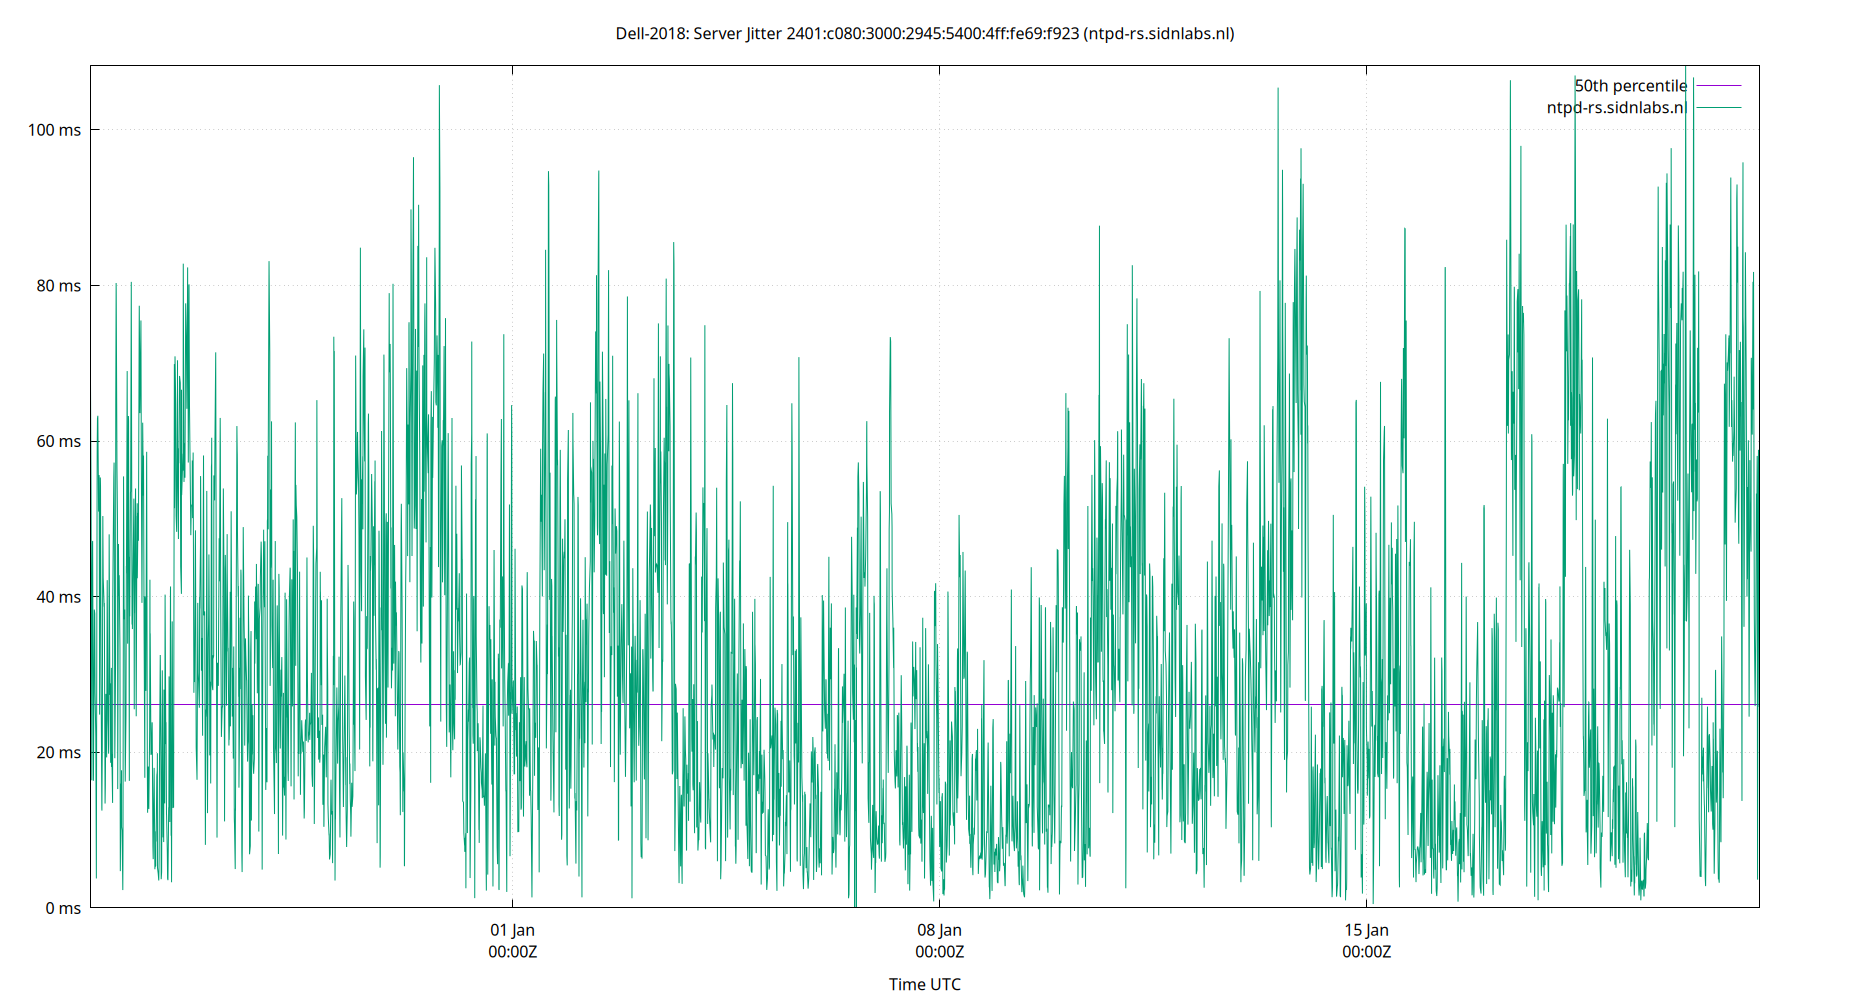The image size is (1850, 1000).
Task: Select the 08 Jan 00:00Z tick label
Action: point(940,940)
